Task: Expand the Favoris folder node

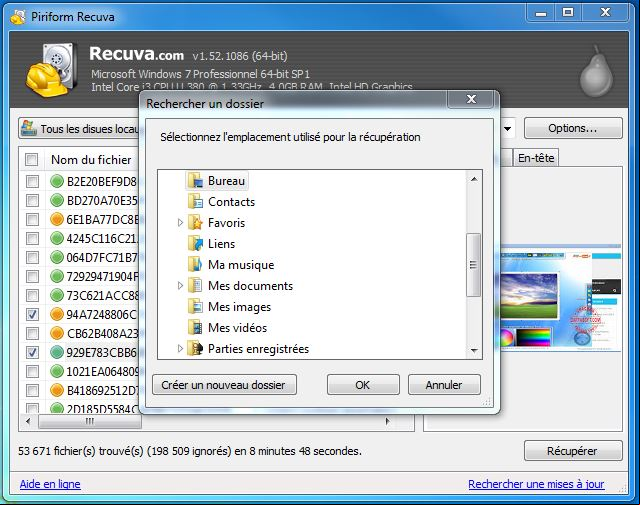Action: pos(180,222)
